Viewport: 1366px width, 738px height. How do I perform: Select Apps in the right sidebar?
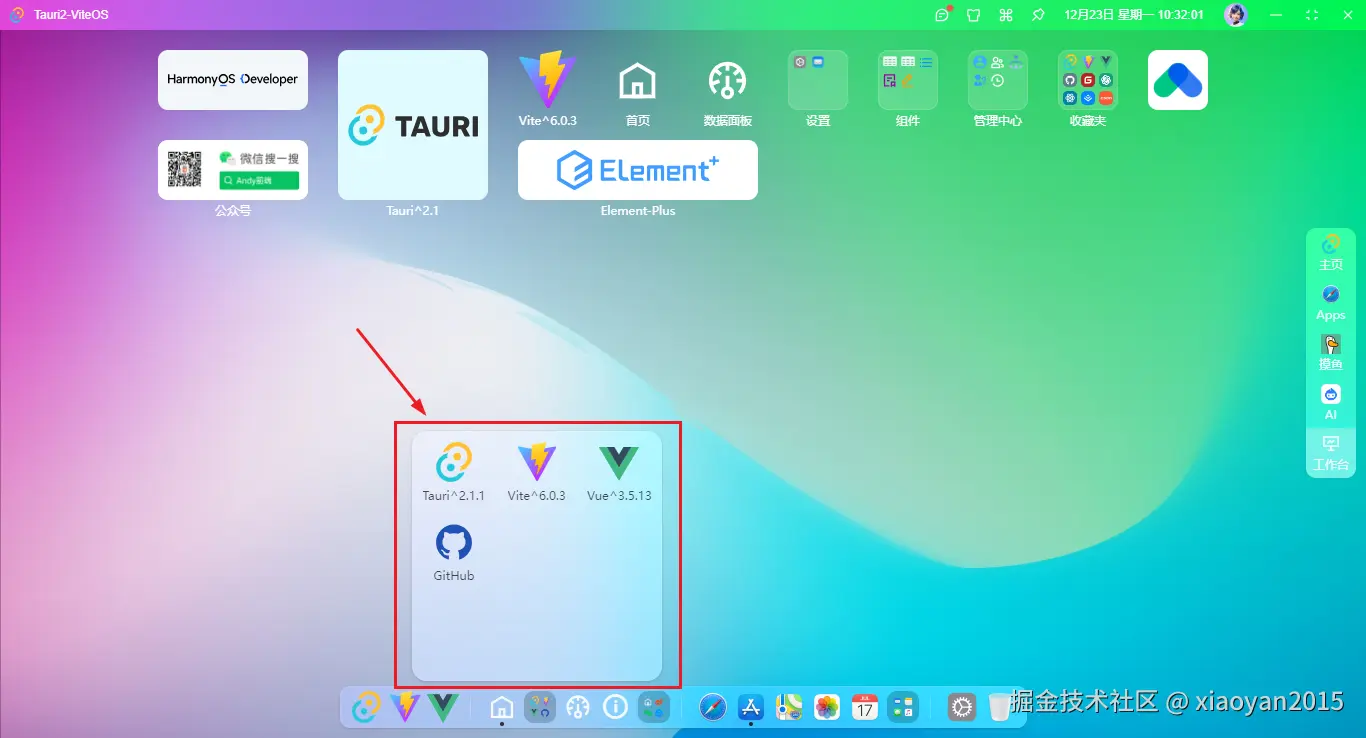[1331, 303]
